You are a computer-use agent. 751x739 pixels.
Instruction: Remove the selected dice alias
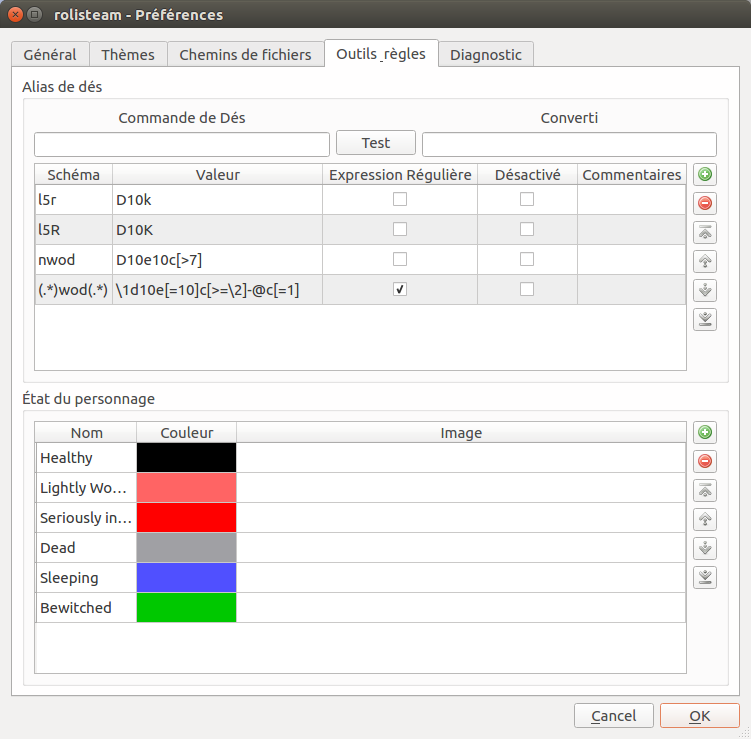[x=705, y=204]
